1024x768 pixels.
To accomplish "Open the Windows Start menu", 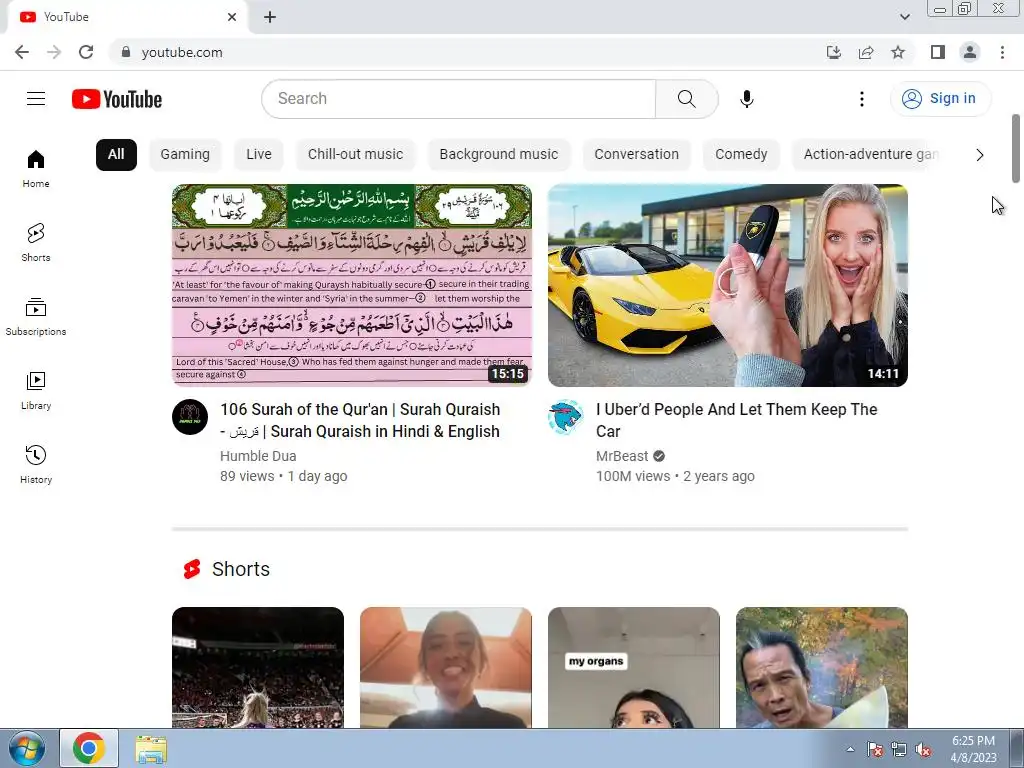I will [27, 748].
